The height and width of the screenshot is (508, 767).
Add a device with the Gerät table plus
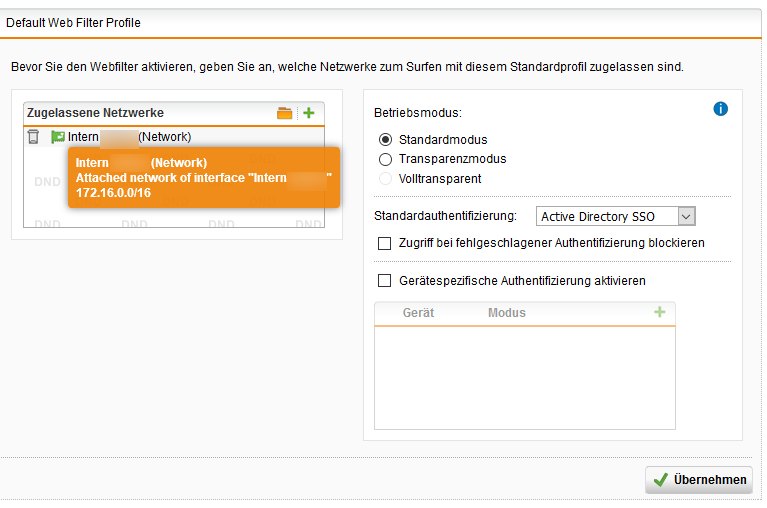pyautogui.click(x=659, y=313)
